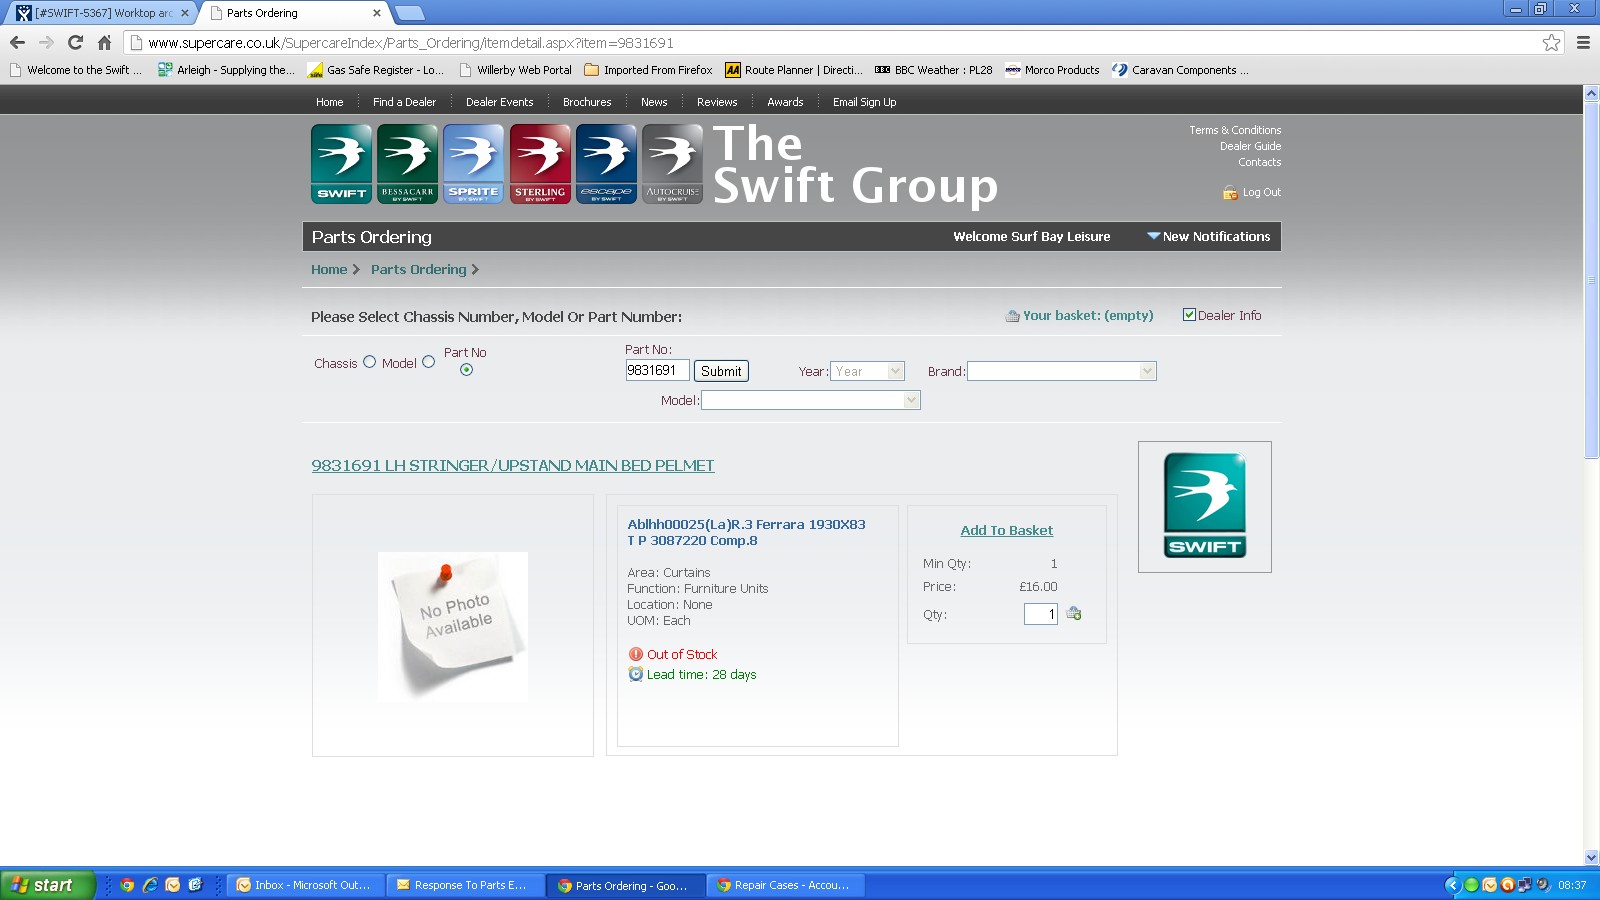Click the add-to-basket icon beside Qty field
This screenshot has height=900, width=1600.
[x=1074, y=613]
